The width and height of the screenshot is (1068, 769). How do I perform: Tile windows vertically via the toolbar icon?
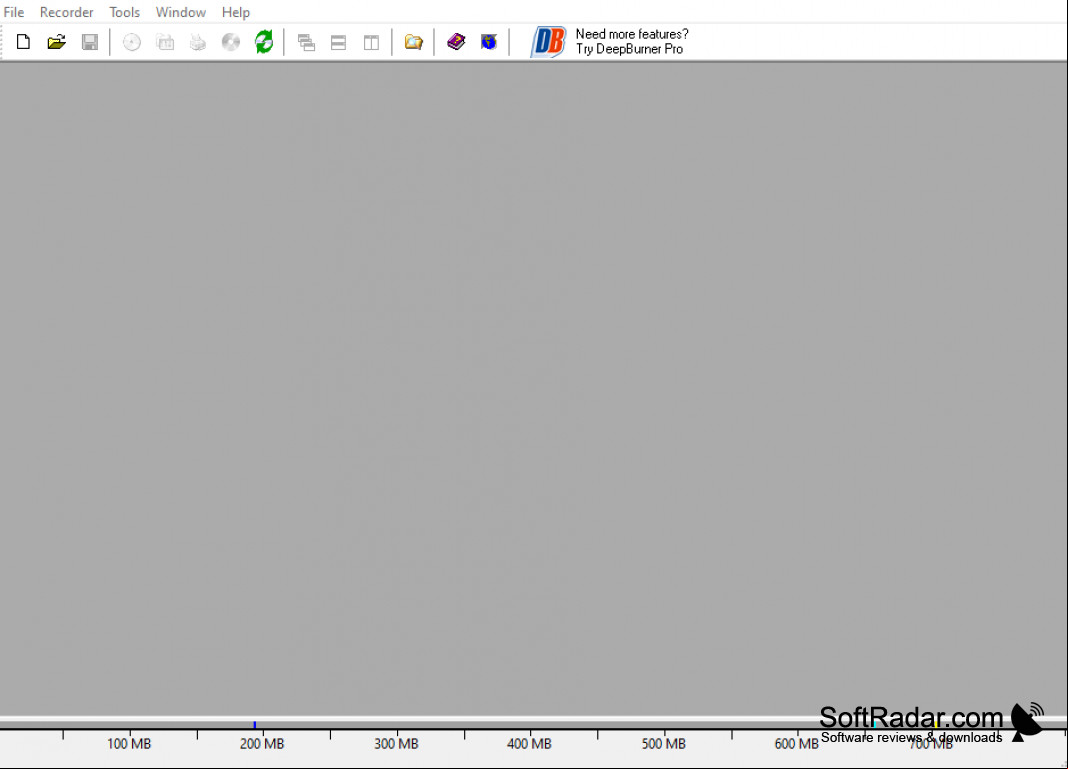(x=371, y=42)
